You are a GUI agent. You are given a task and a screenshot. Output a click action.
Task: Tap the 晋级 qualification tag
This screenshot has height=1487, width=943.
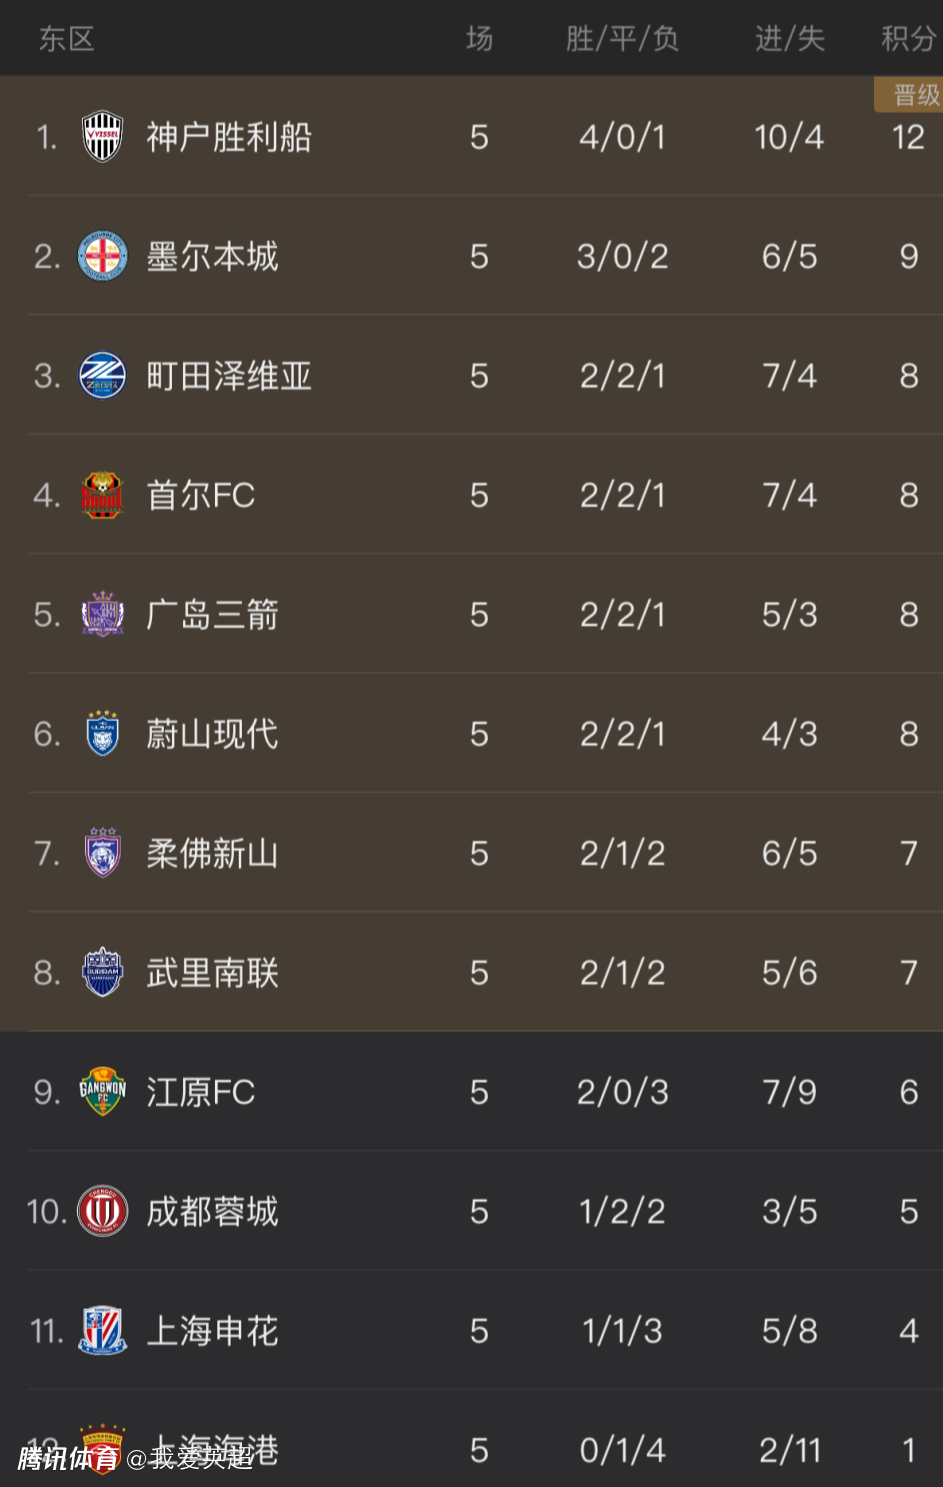914,95
